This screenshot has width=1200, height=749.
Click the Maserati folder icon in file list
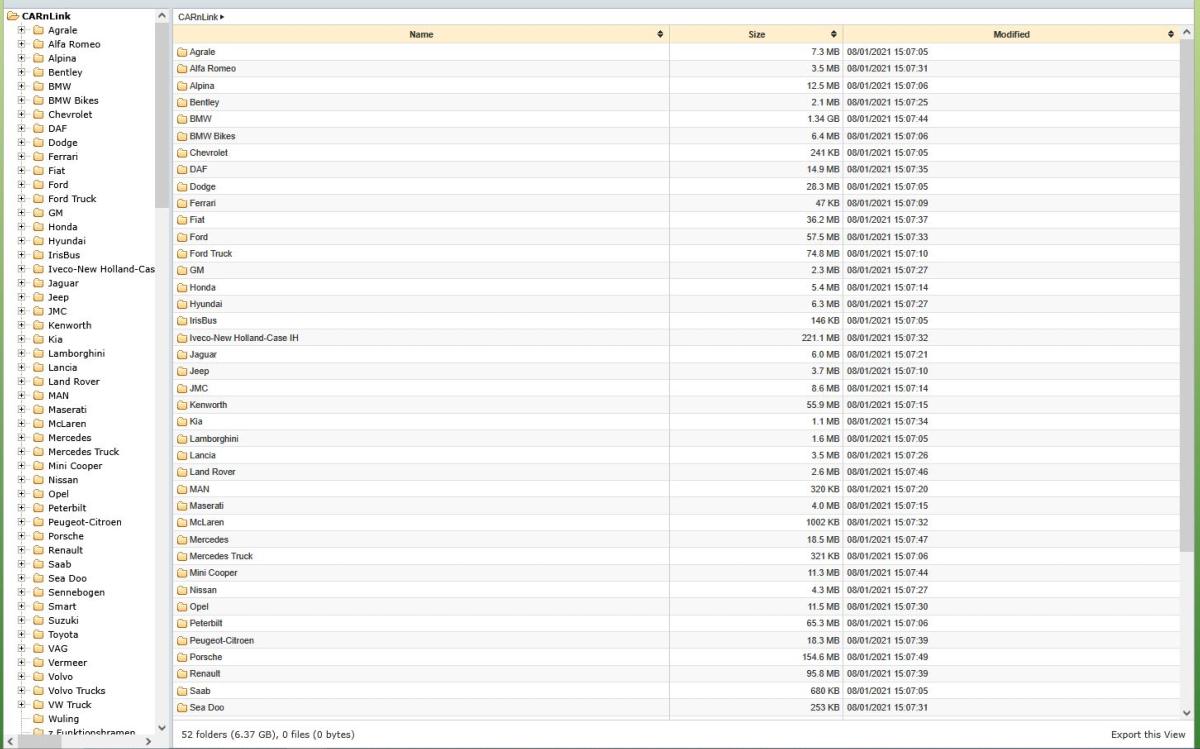click(x=182, y=506)
